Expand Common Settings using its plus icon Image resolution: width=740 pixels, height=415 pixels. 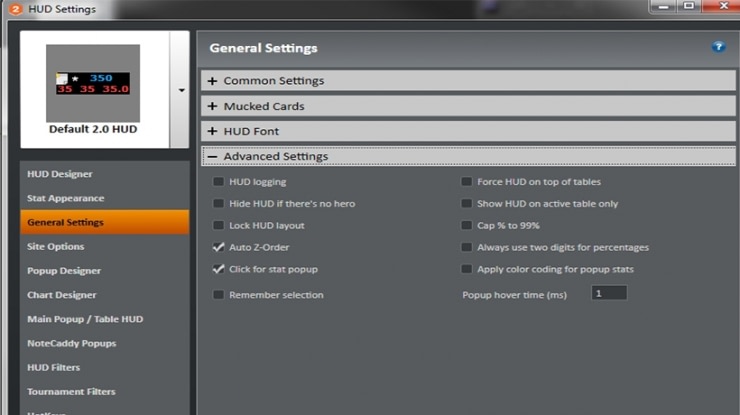click(212, 81)
